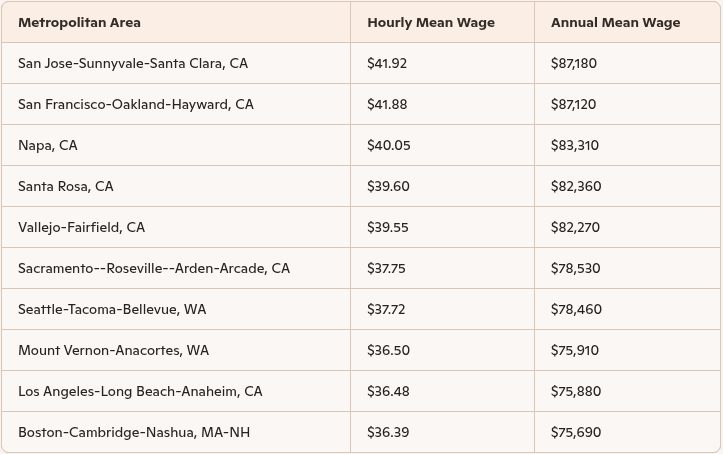
Task: Click the Metropolitan Area column header
Action: [x=79, y=22]
